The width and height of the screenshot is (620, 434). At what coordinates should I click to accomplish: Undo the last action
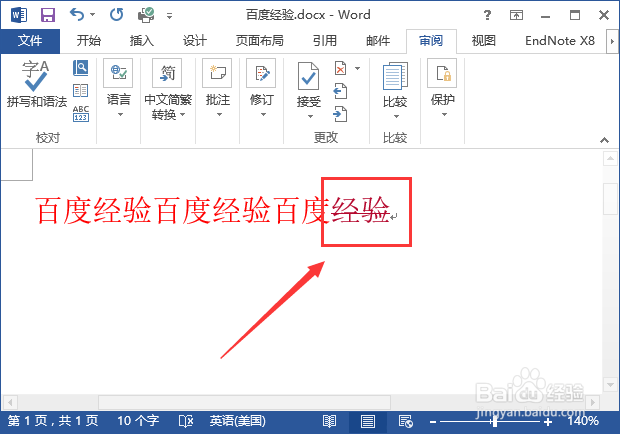77,15
